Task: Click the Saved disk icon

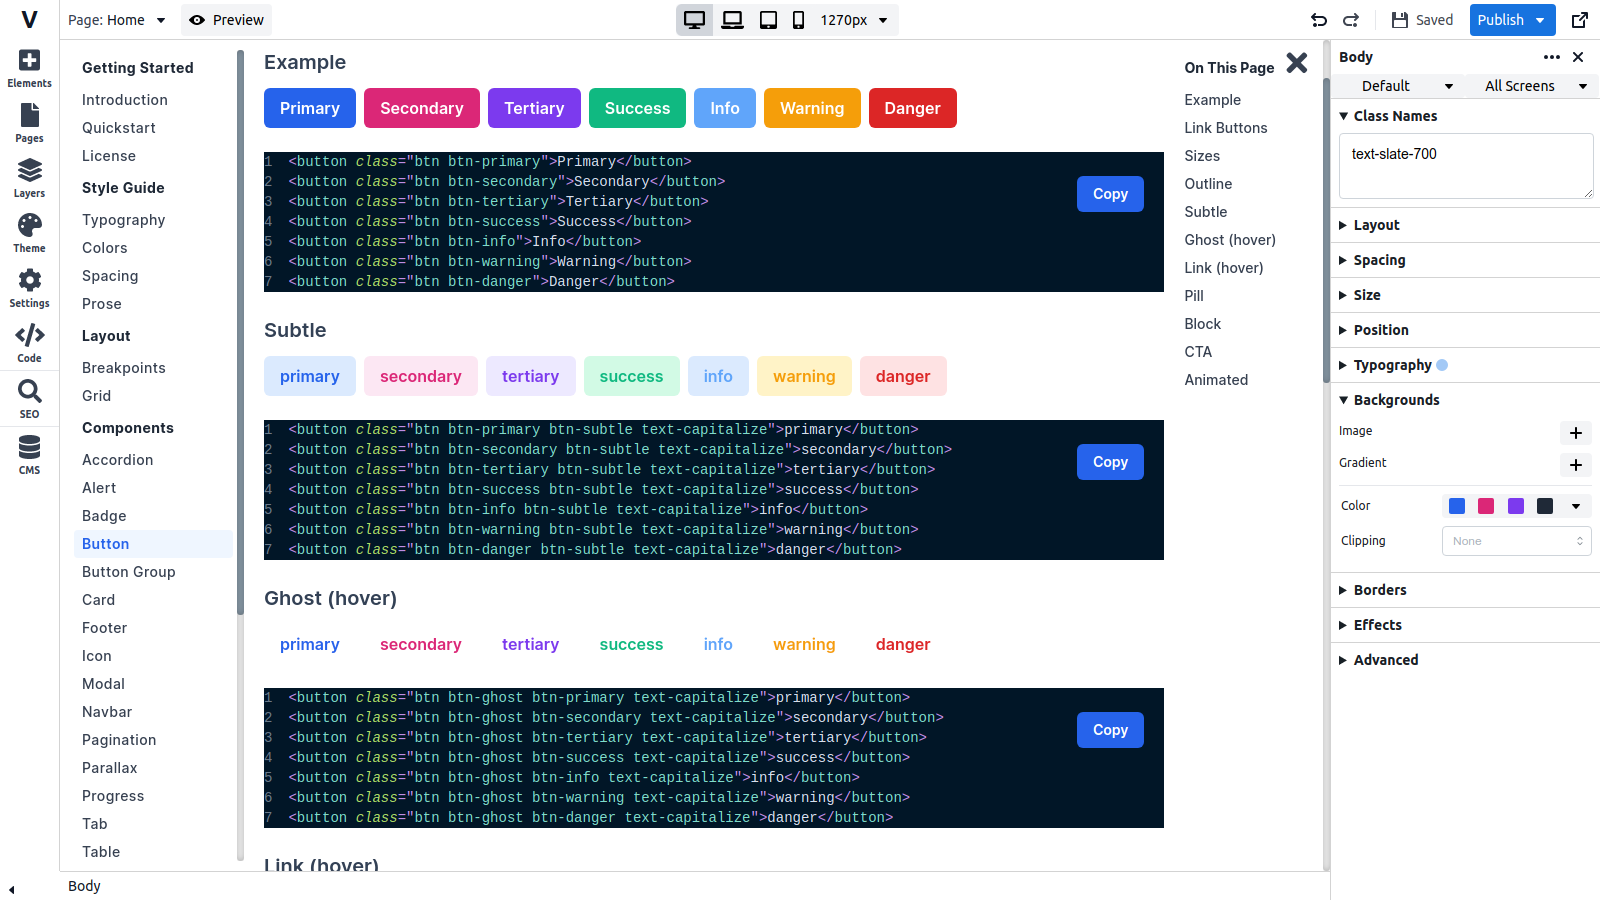Action: pos(1400,20)
